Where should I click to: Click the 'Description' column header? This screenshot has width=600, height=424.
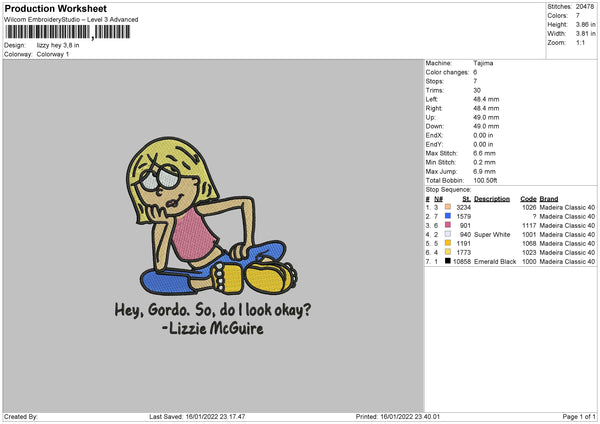(x=492, y=199)
